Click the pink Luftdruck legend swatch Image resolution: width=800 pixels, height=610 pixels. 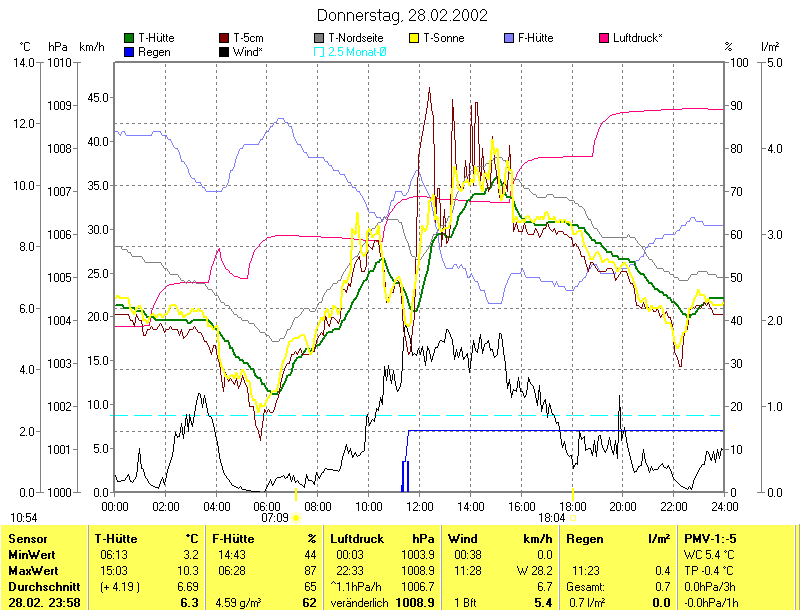click(x=604, y=38)
